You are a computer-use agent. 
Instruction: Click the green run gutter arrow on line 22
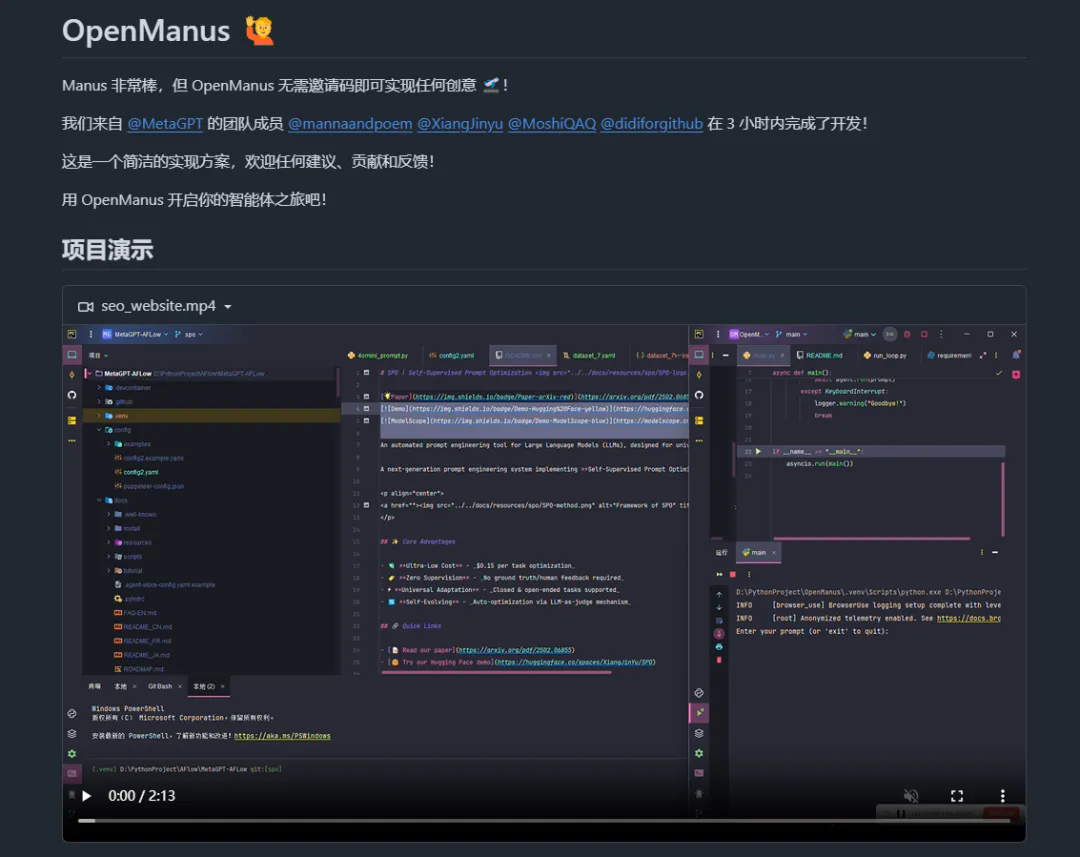pos(759,452)
